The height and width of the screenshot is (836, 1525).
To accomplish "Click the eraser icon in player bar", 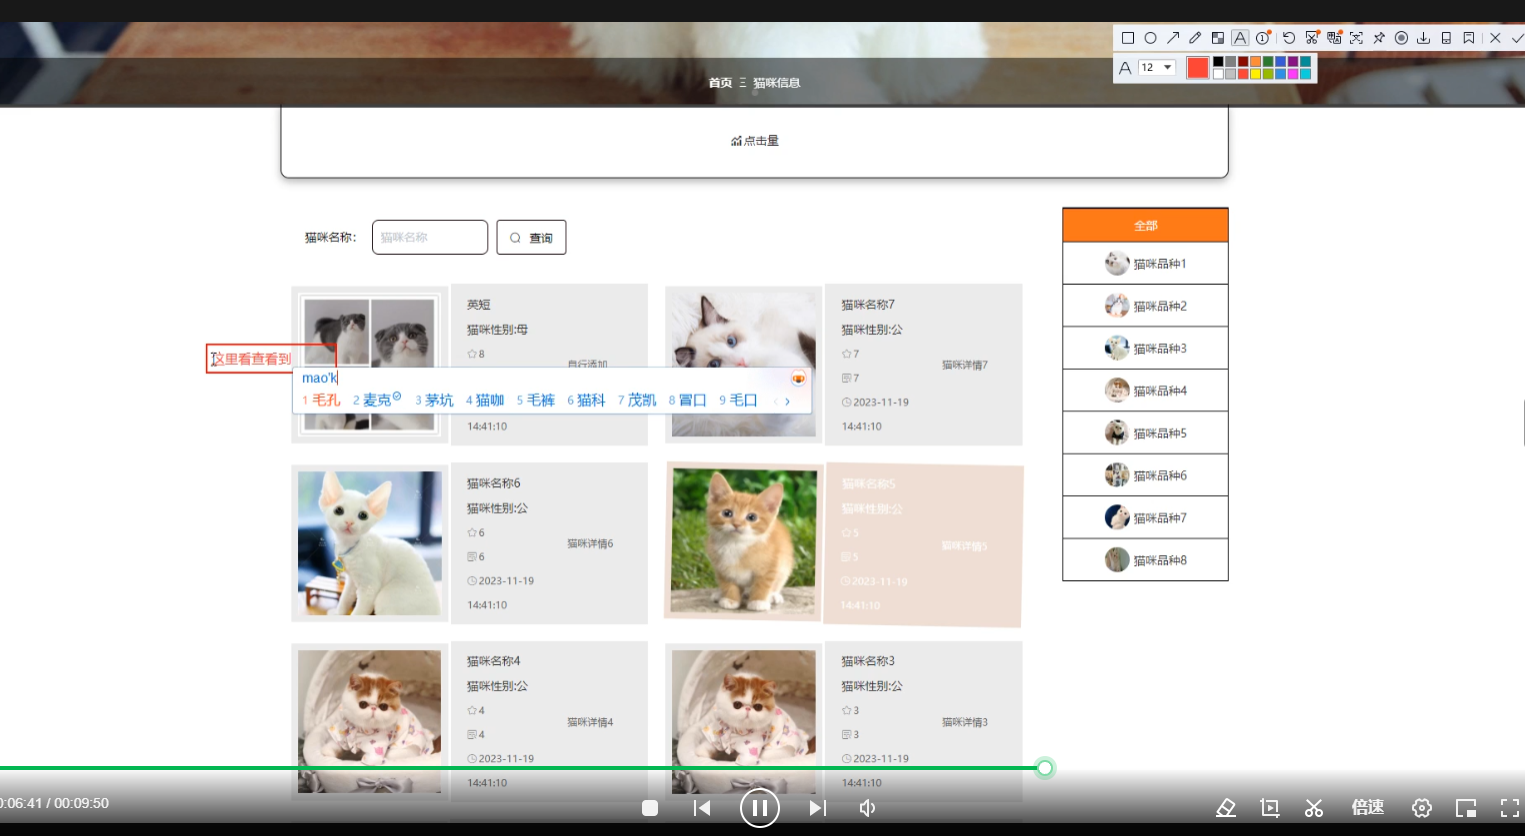I will (x=1226, y=808).
